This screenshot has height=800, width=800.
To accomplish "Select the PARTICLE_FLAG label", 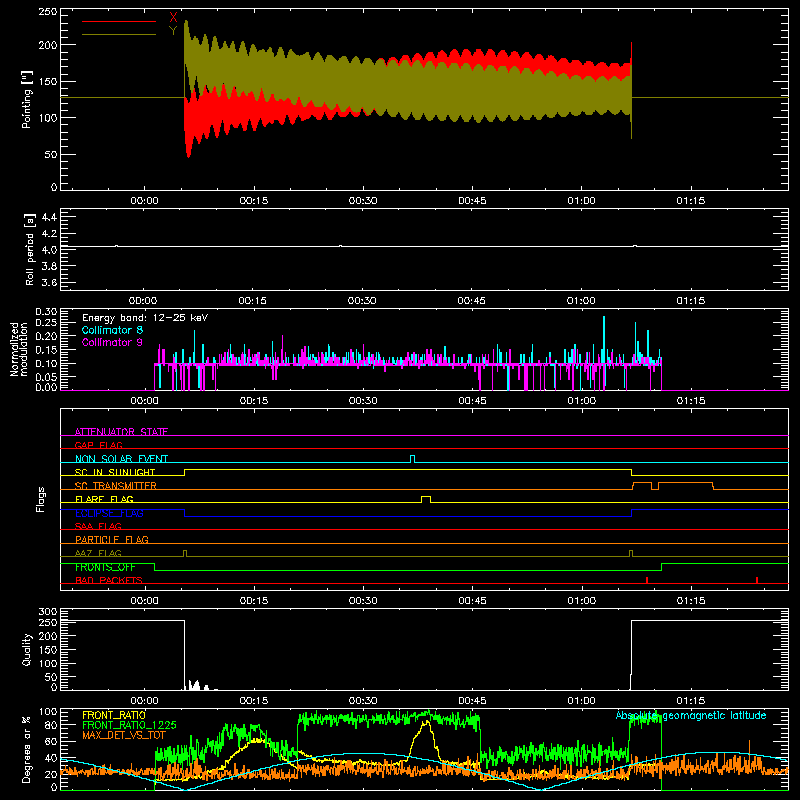I will (x=112, y=539).
